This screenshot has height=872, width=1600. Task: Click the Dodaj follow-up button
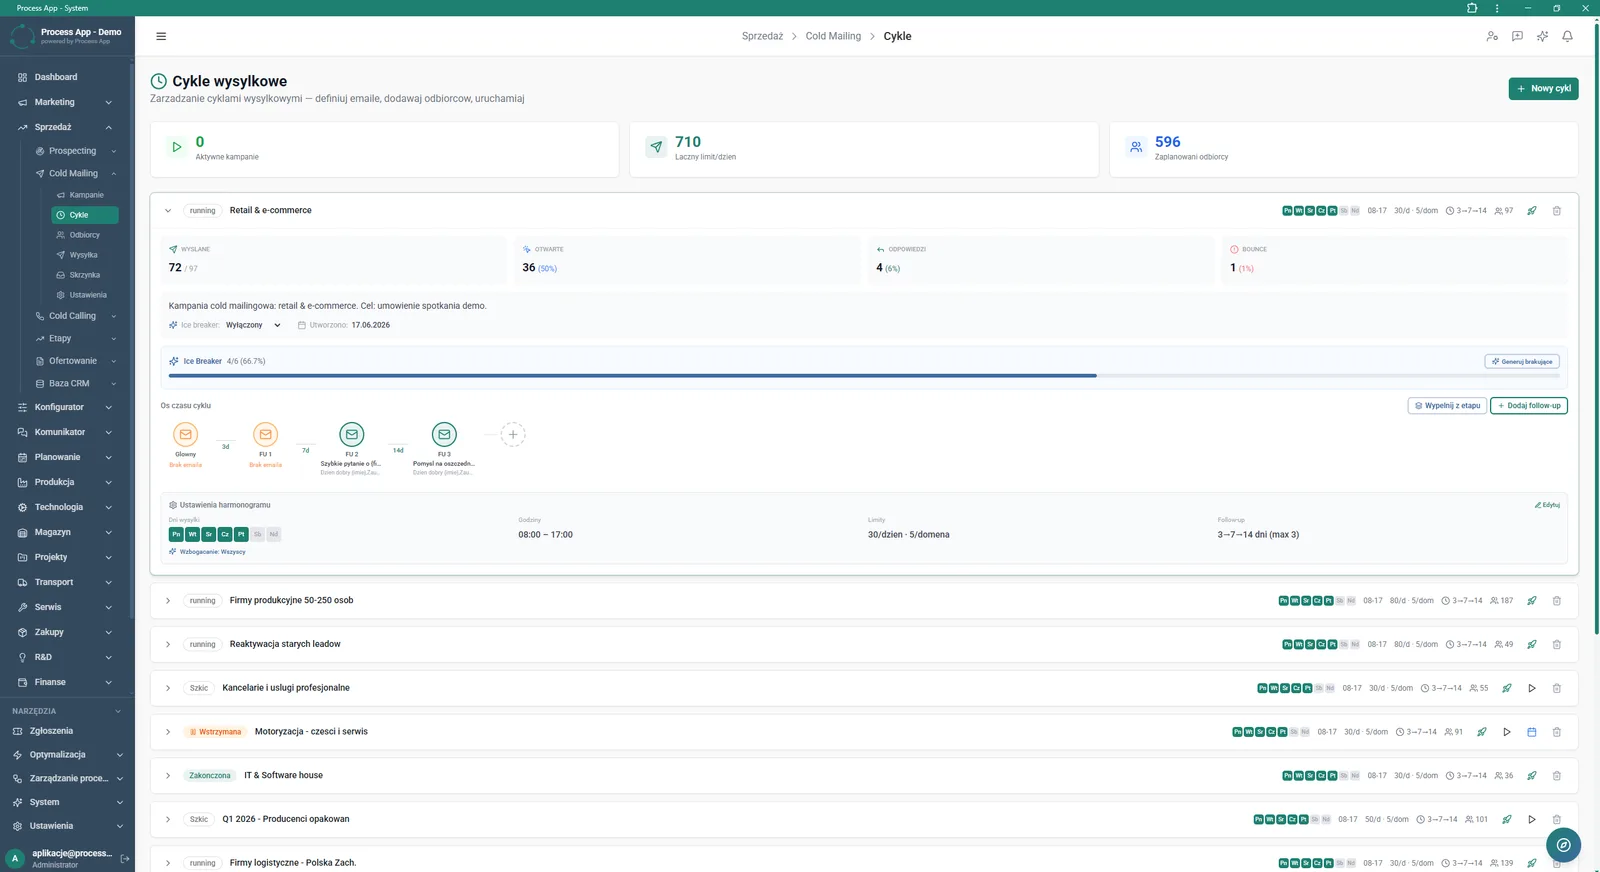pos(1528,406)
